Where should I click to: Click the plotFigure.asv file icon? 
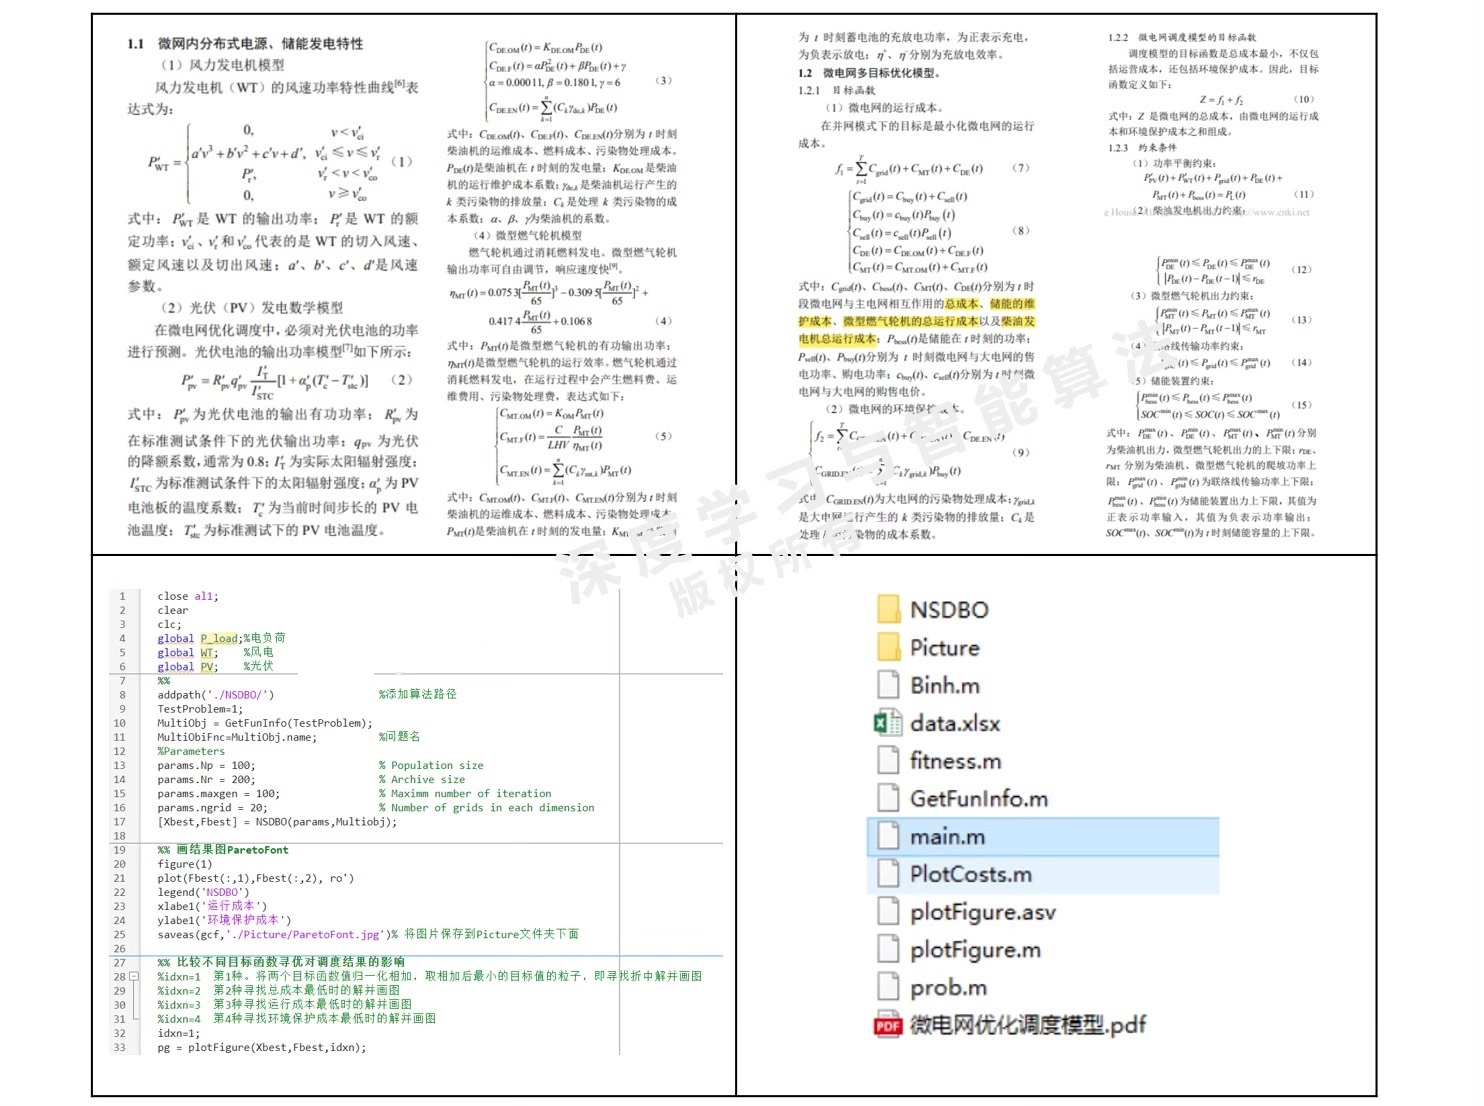(x=888, y=912)
